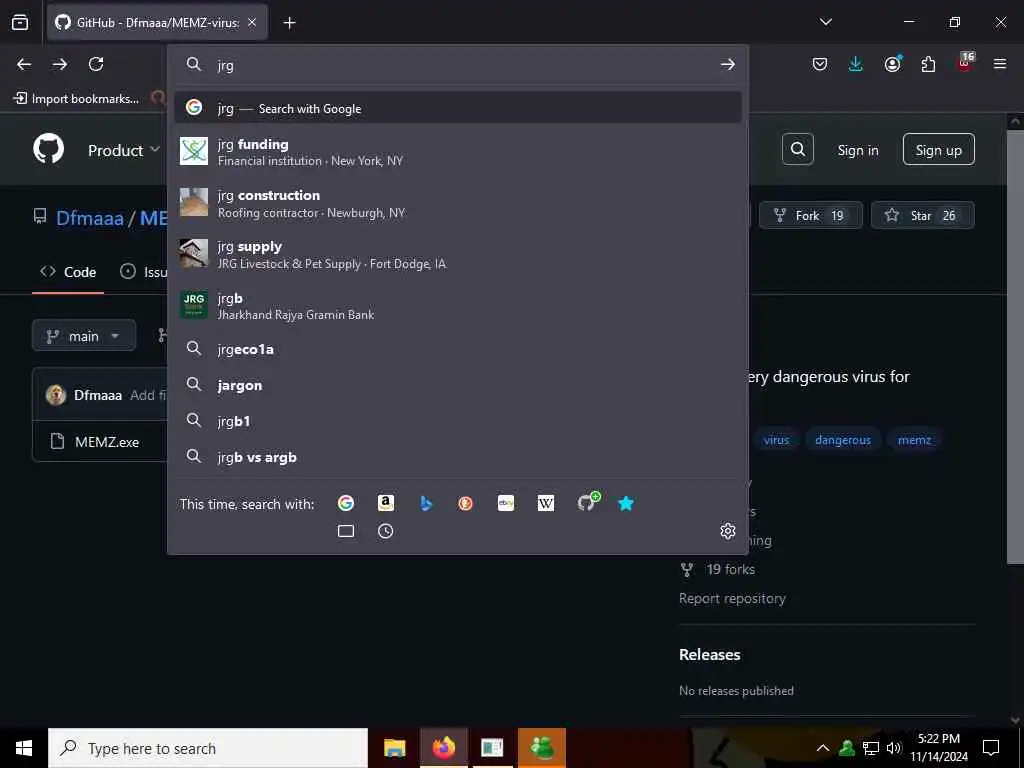The width and height of the screenshot is (1024, 768).
Task: Open the uBlock extension with badge 16
Action: (x=965, y=63)
